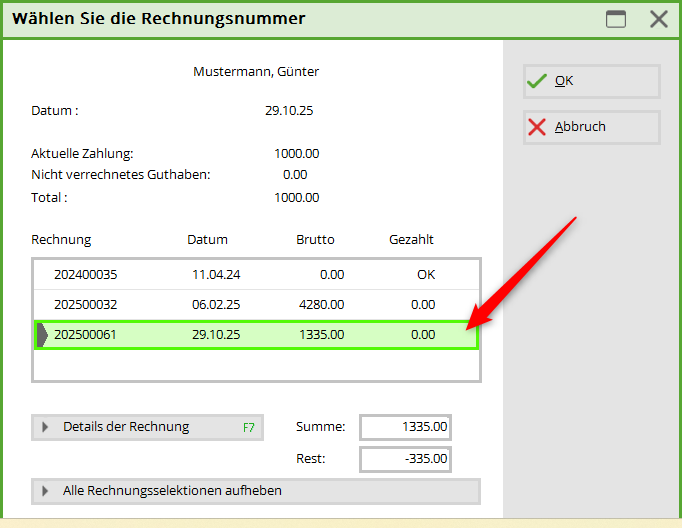Click into the Rest field
This screenshot has height=528, width=682.
[x=405, y=459]
